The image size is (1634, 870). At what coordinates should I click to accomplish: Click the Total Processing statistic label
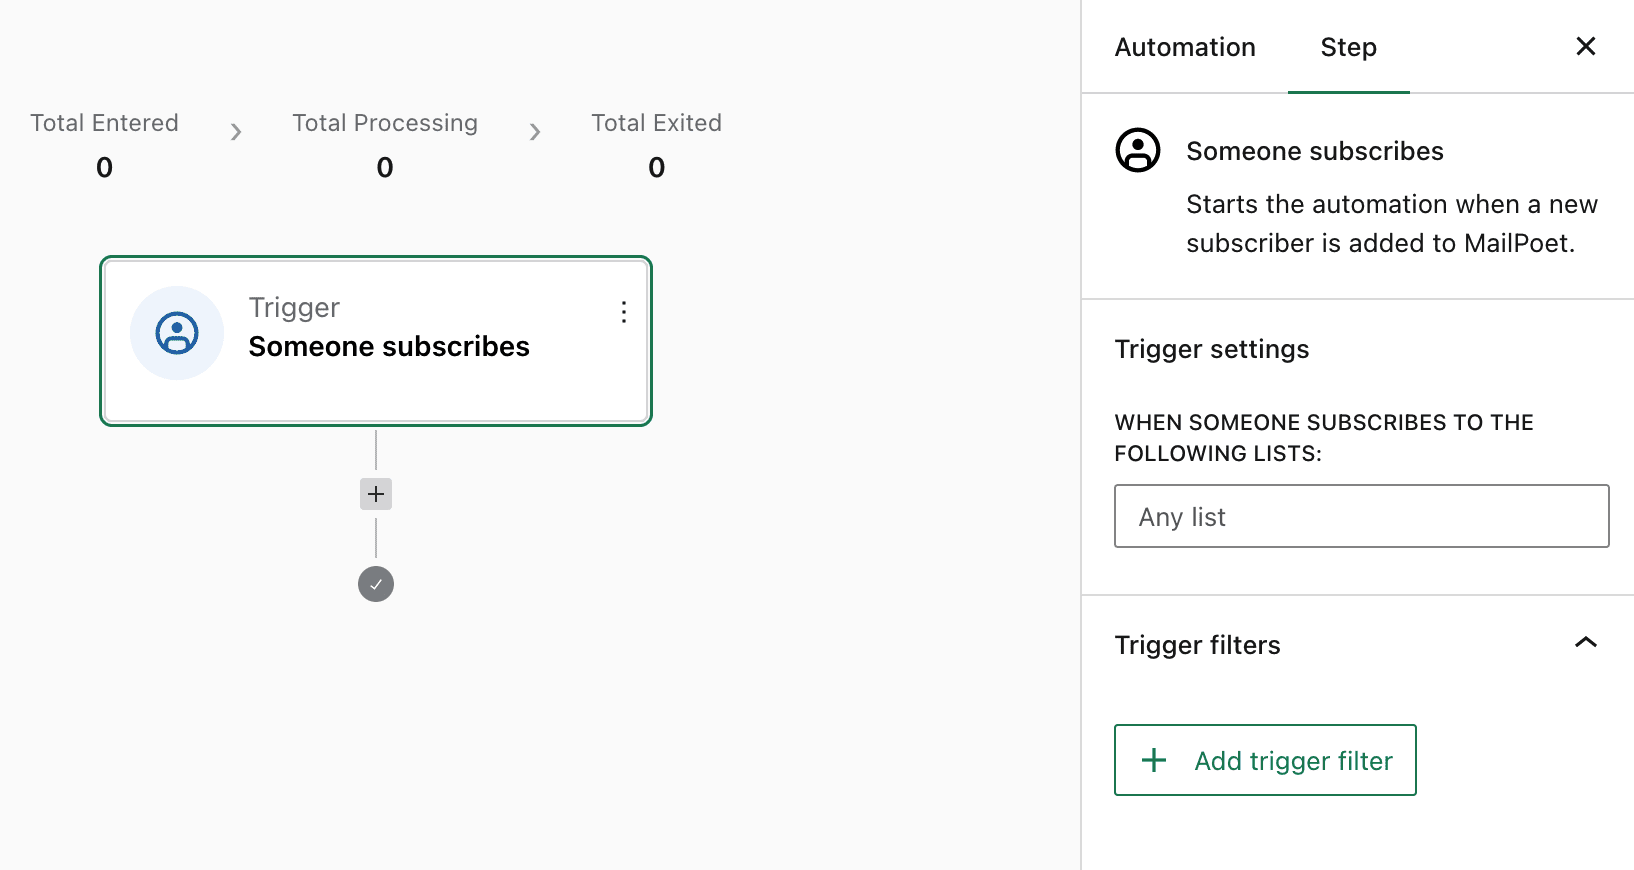point(385,124)
